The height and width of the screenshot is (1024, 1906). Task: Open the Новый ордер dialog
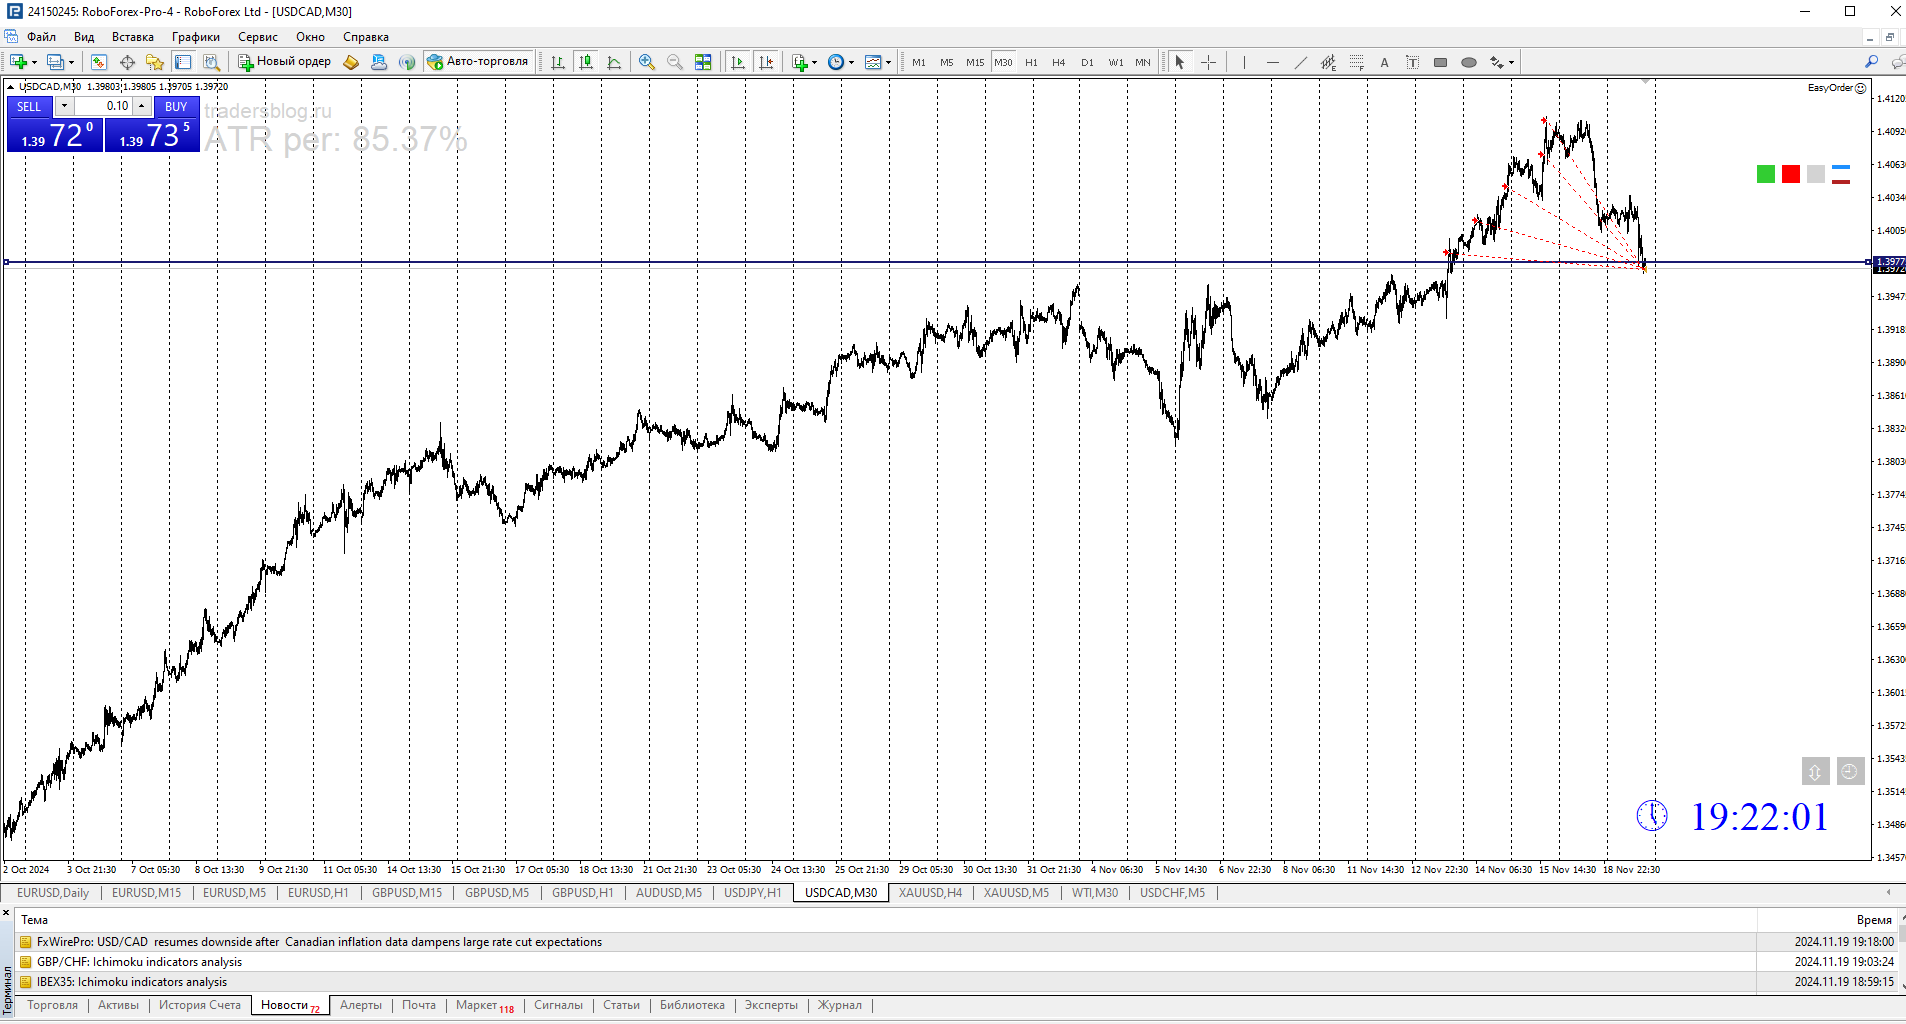tap(284, 62)
